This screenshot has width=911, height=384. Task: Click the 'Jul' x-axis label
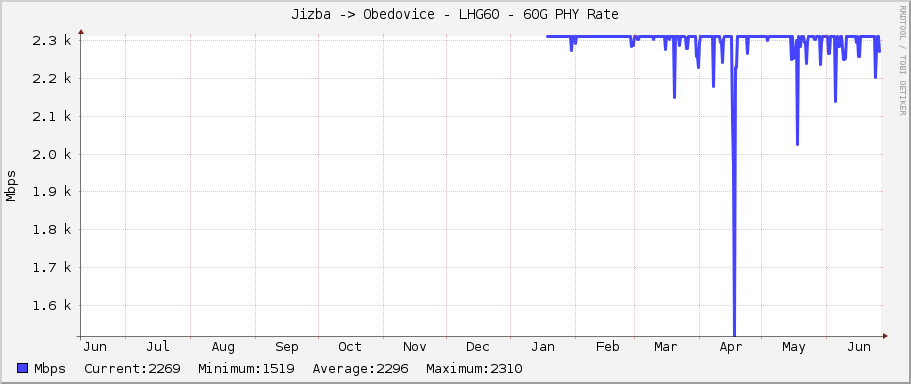pos(157,347)
